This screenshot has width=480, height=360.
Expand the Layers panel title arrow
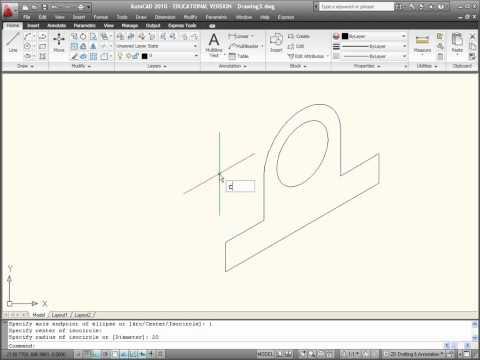(165, 66)
